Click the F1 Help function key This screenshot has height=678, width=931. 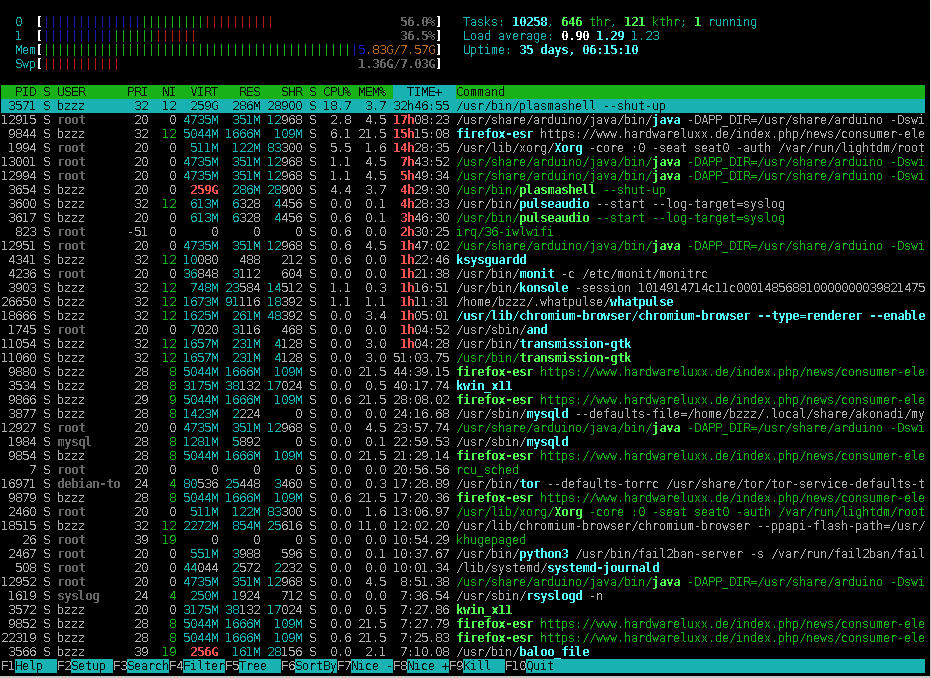[x=28, y=666]
